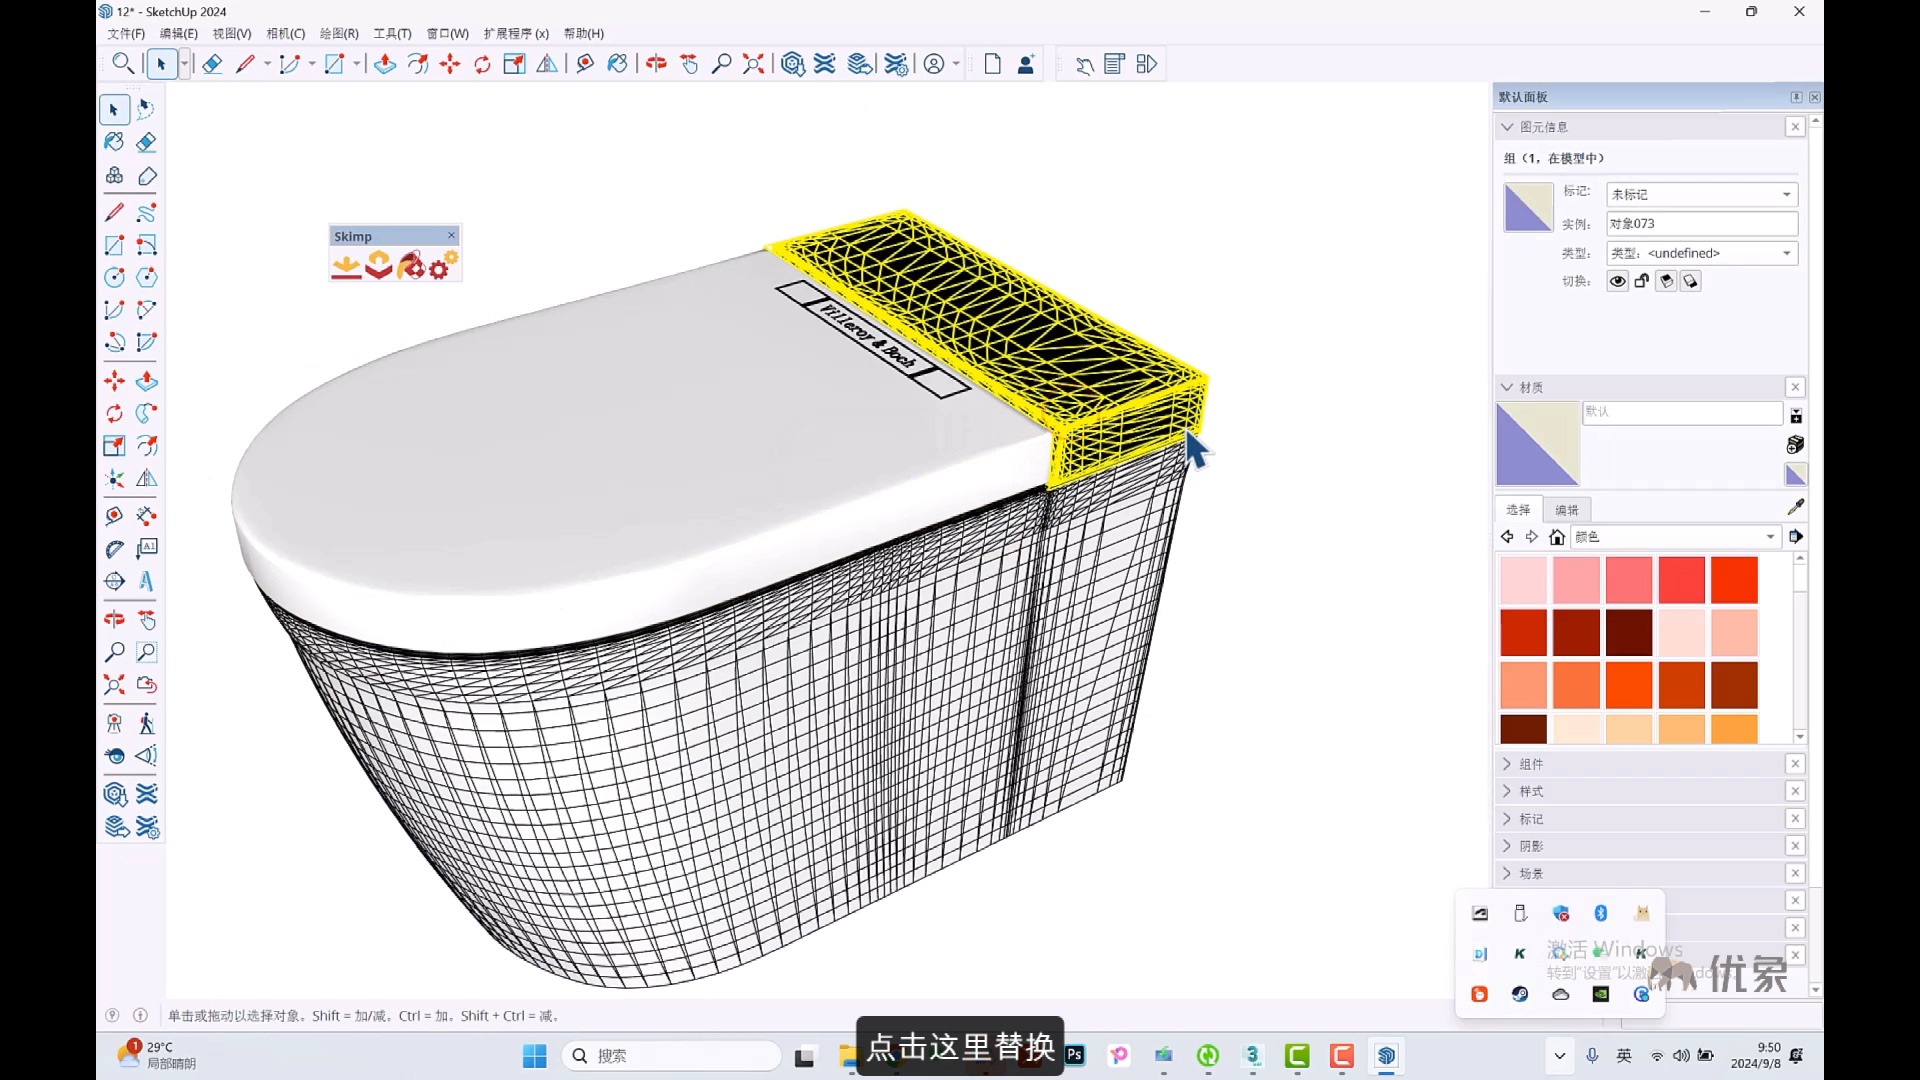This screenshot has height=1080, width=1920.
Task: Open the 标记 tag dropdown showing 未标记
Action: (1701, 194)
